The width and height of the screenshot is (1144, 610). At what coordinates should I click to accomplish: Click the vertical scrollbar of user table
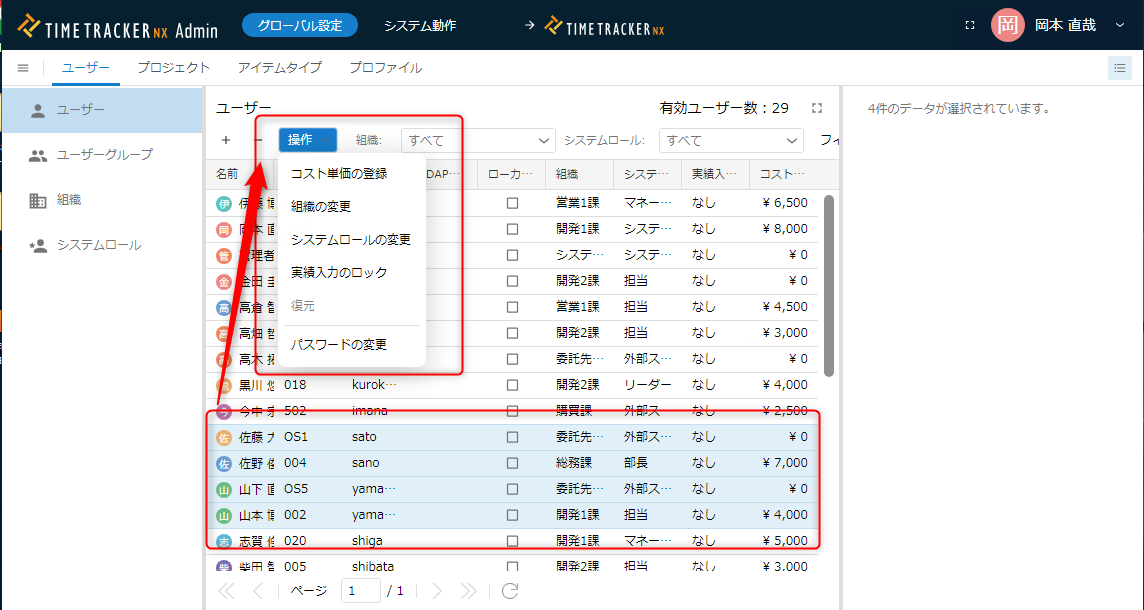828,285
